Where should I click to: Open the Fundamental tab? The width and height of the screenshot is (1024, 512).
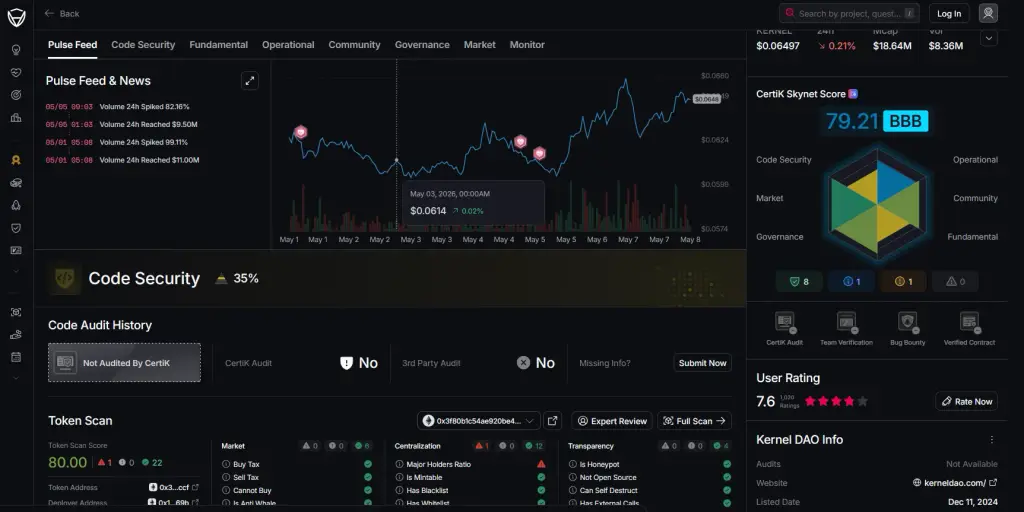click(219, 44)
